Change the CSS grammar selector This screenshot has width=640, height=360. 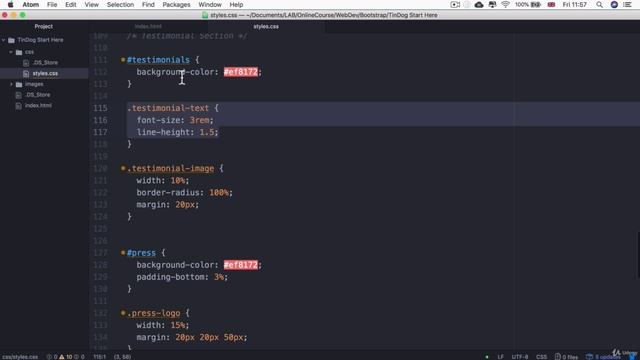[542, 357]
